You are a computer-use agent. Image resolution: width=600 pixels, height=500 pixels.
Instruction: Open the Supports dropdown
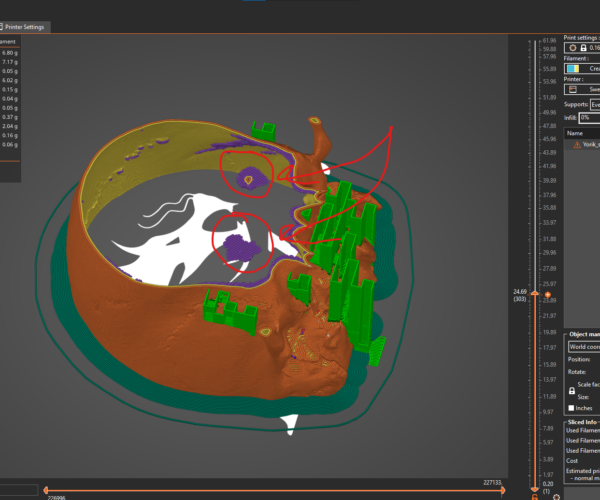point(594,104)
